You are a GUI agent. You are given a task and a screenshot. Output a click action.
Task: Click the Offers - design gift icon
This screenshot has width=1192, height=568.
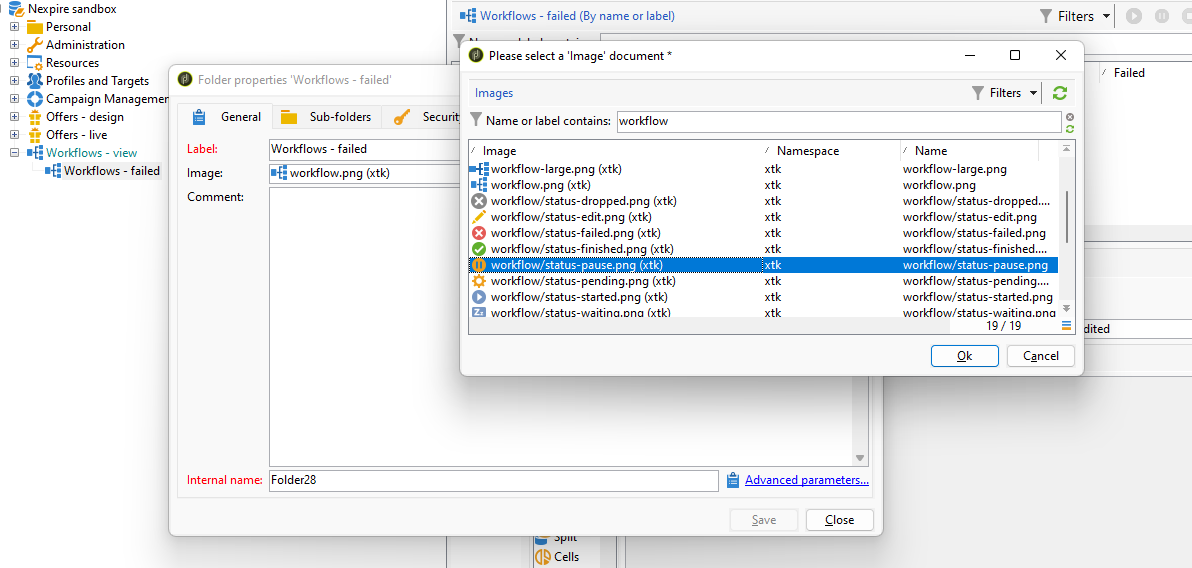pyautogui.click(x=35, y=117)
